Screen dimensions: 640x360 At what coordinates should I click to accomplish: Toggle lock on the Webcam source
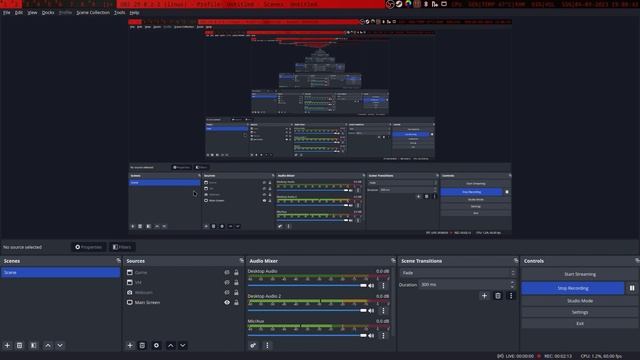236,293
